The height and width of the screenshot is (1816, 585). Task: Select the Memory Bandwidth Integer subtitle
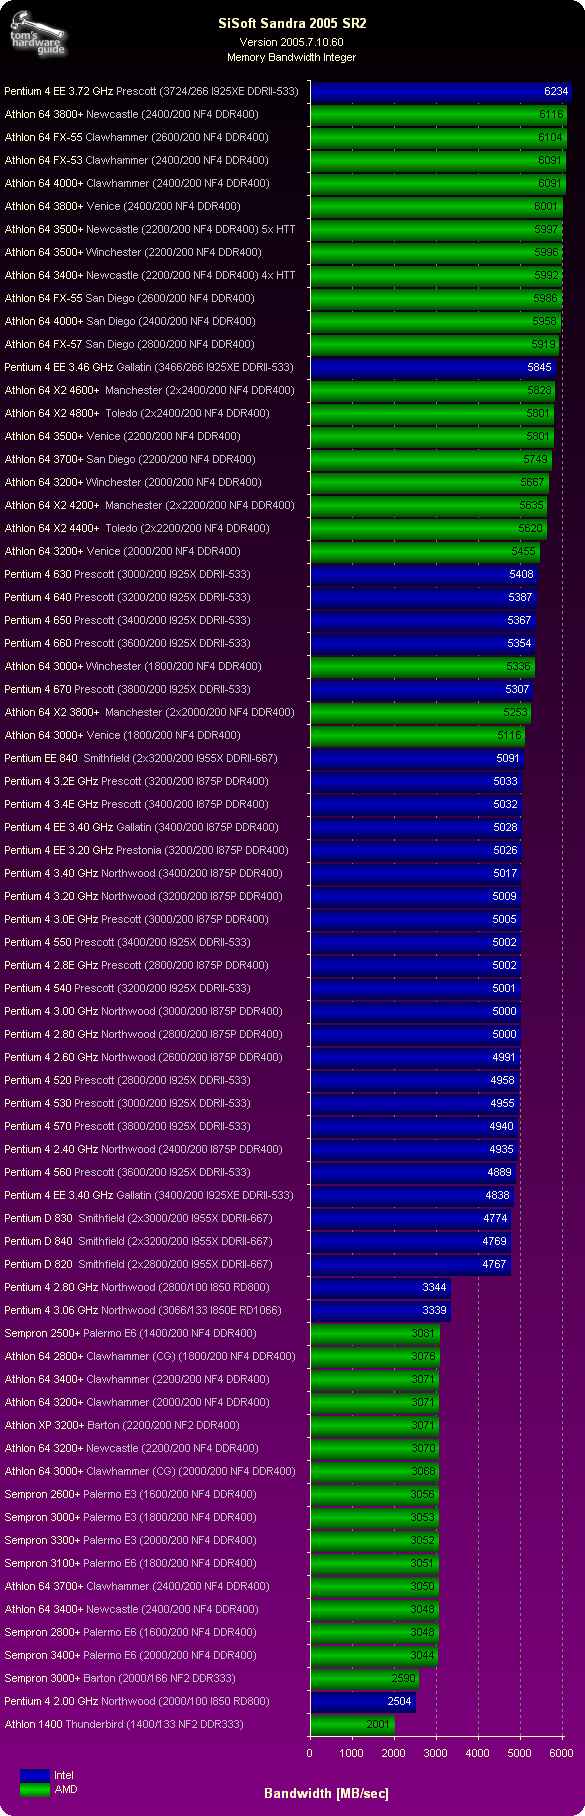pyautogui.click(x=292, y=57)
